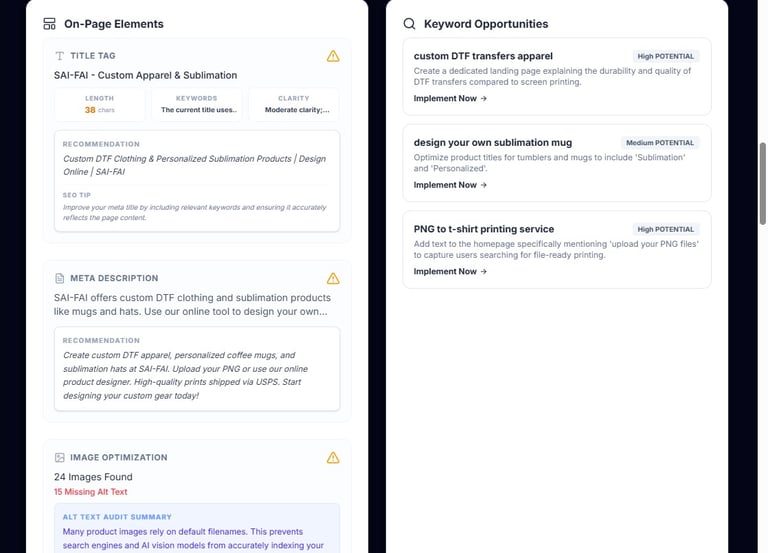This screenshot has width=768, height=553.
Task: Click Implement Now for design your own sublimation mug
Action: (450, 185)
